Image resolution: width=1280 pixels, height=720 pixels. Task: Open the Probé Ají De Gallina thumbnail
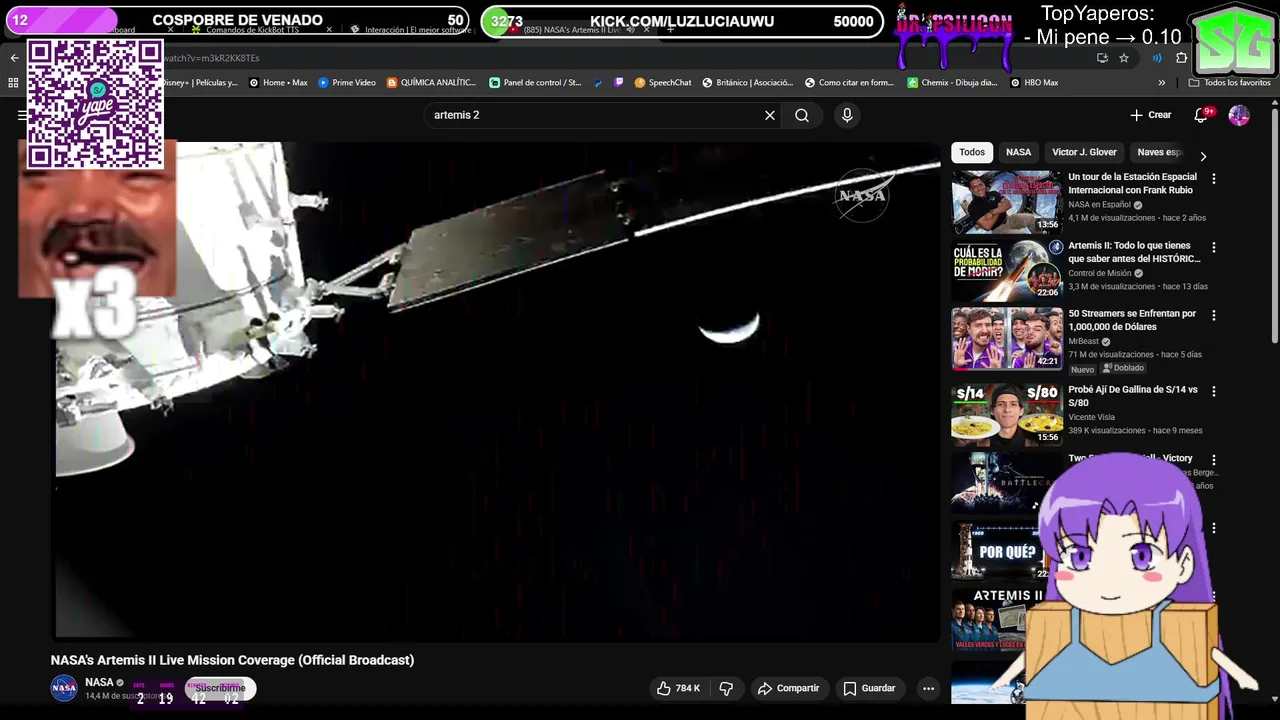[x=1006, y=414]
